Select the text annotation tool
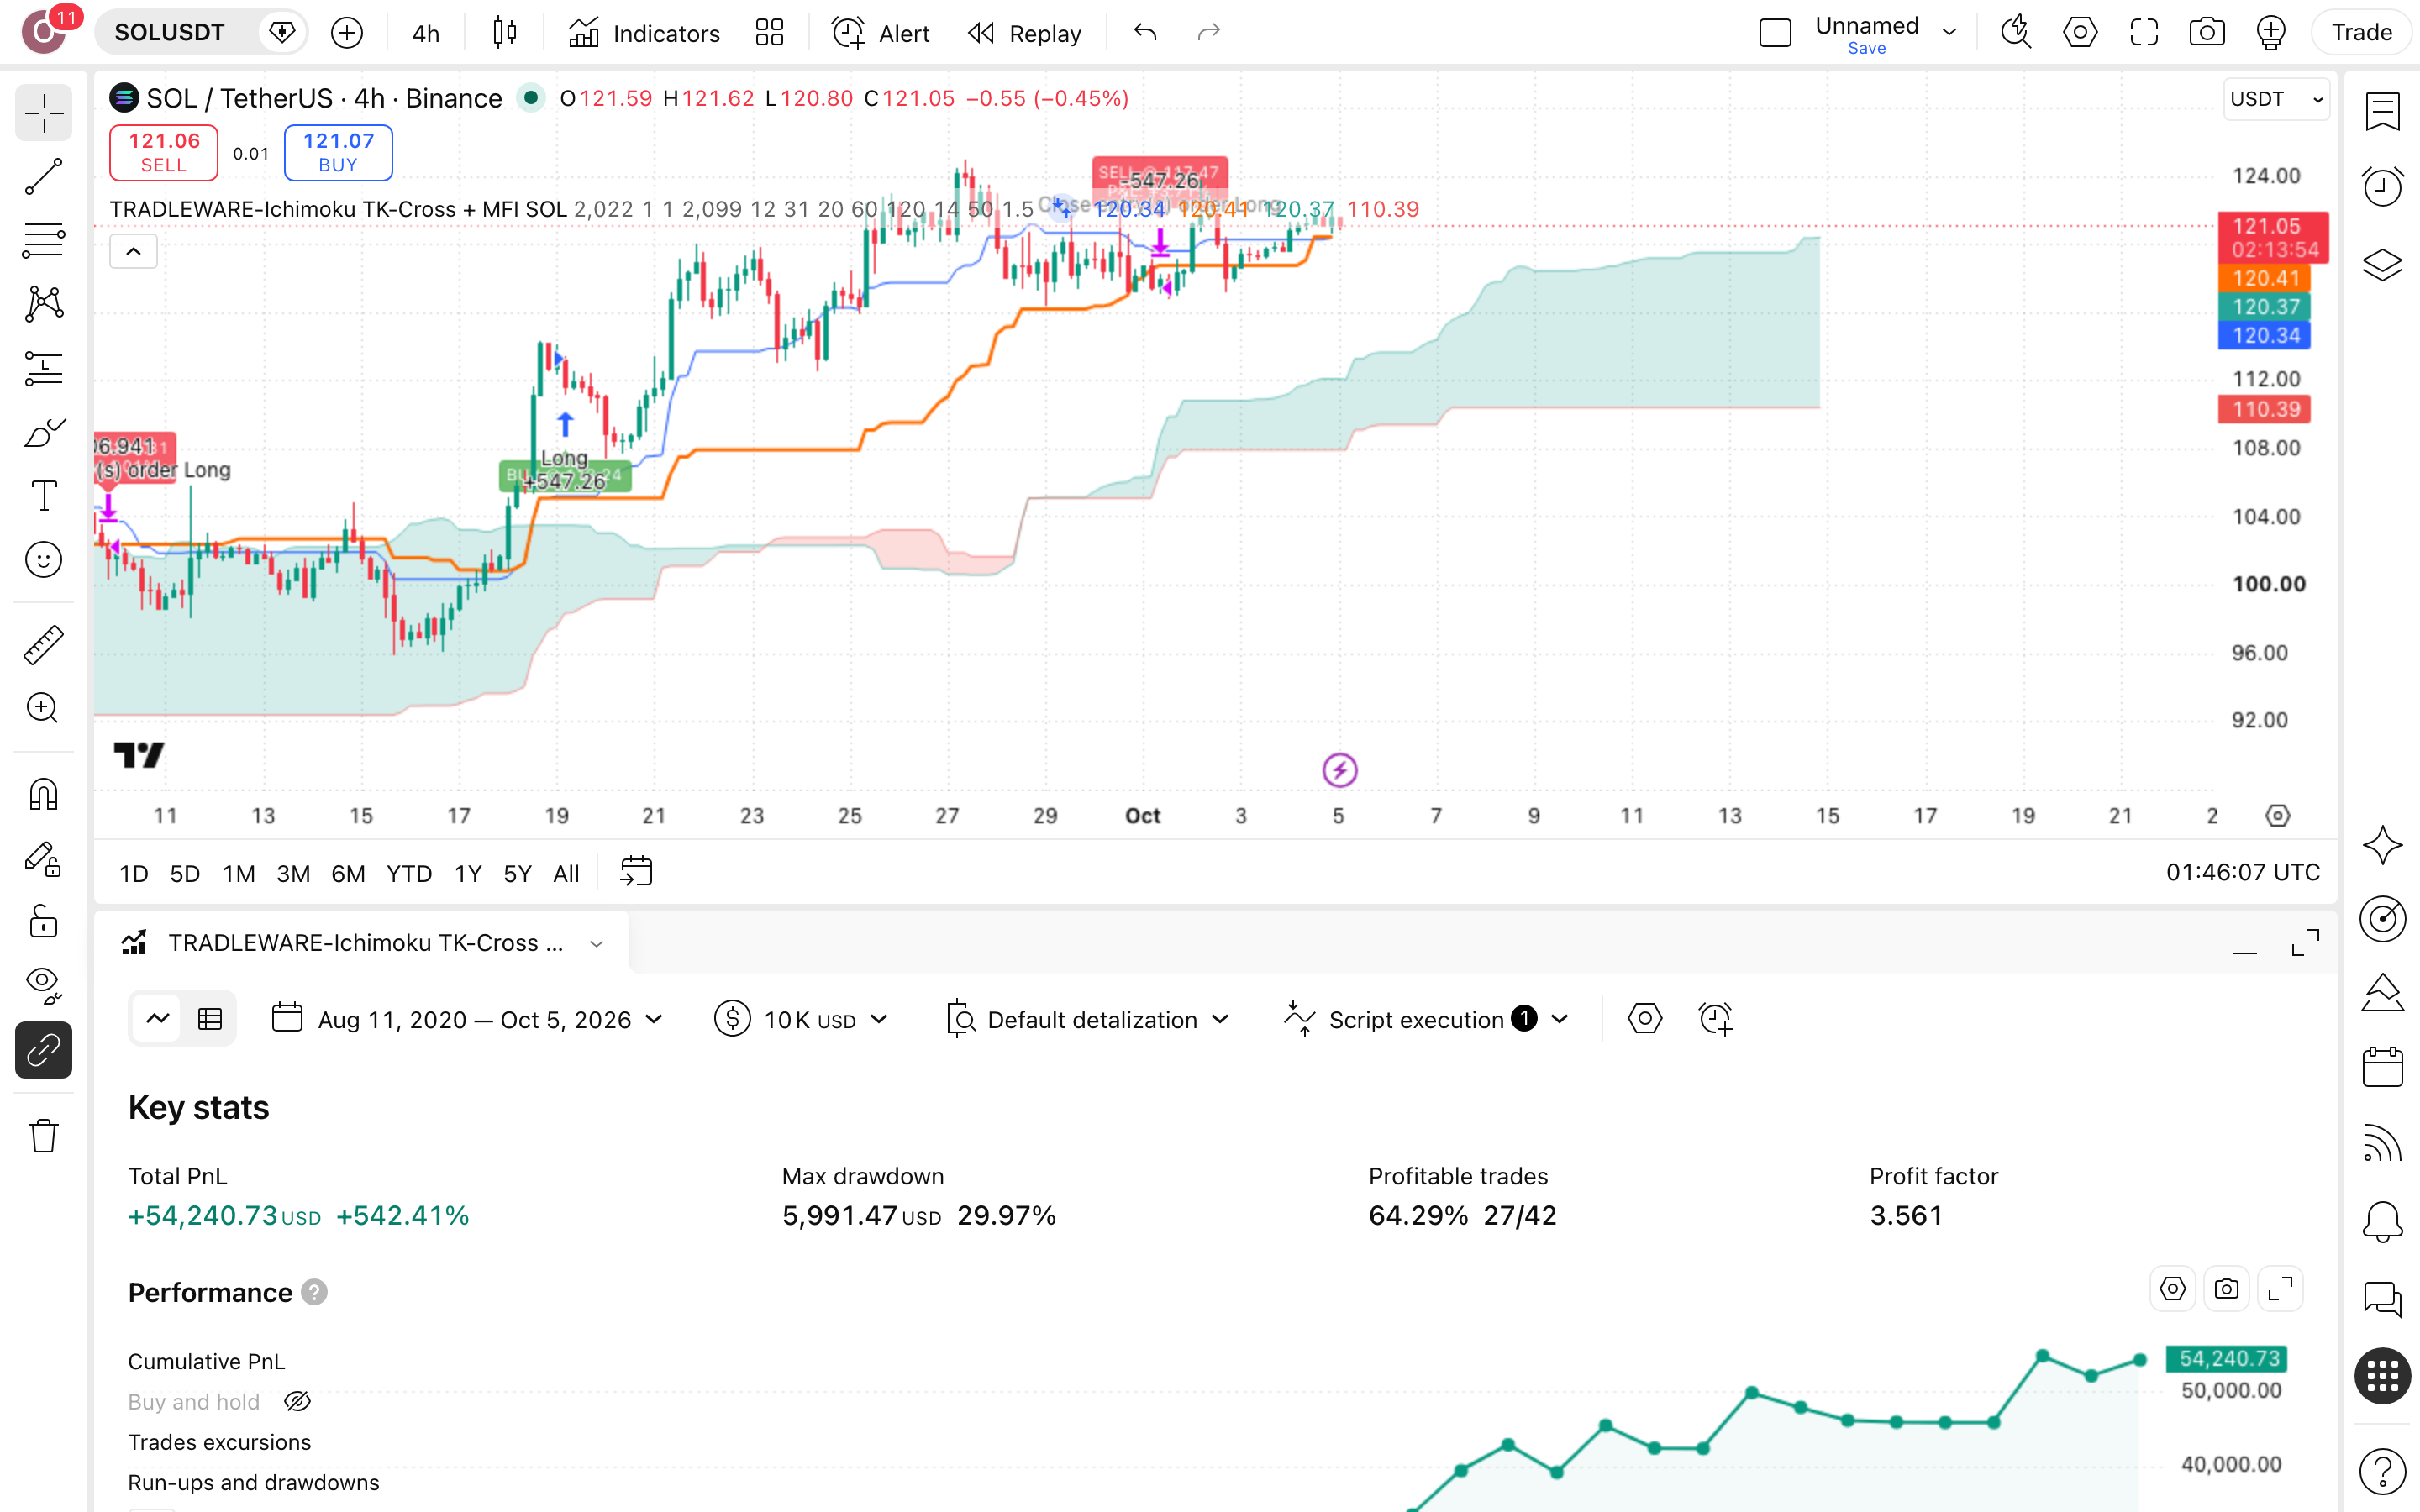 (43, 496)
